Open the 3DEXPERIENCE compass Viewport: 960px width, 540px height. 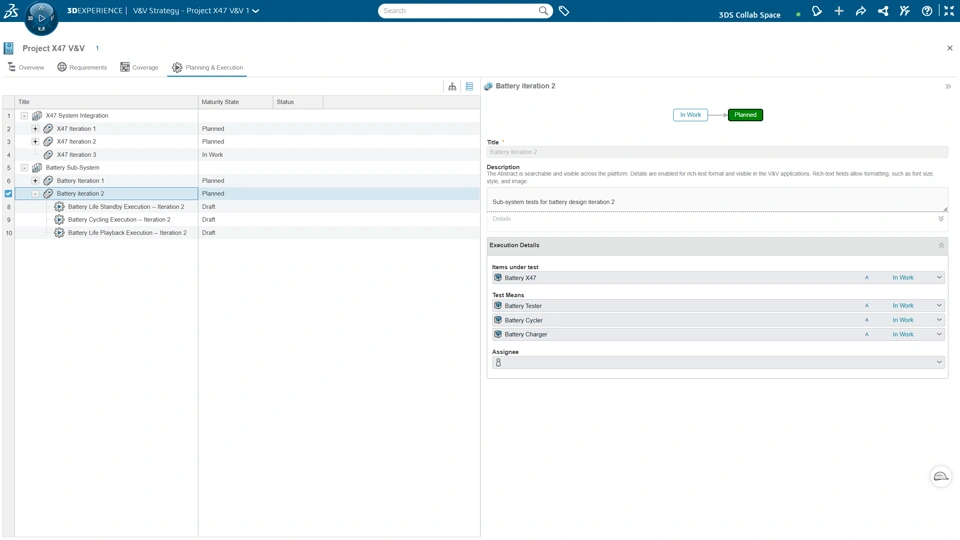coord(41,18)
